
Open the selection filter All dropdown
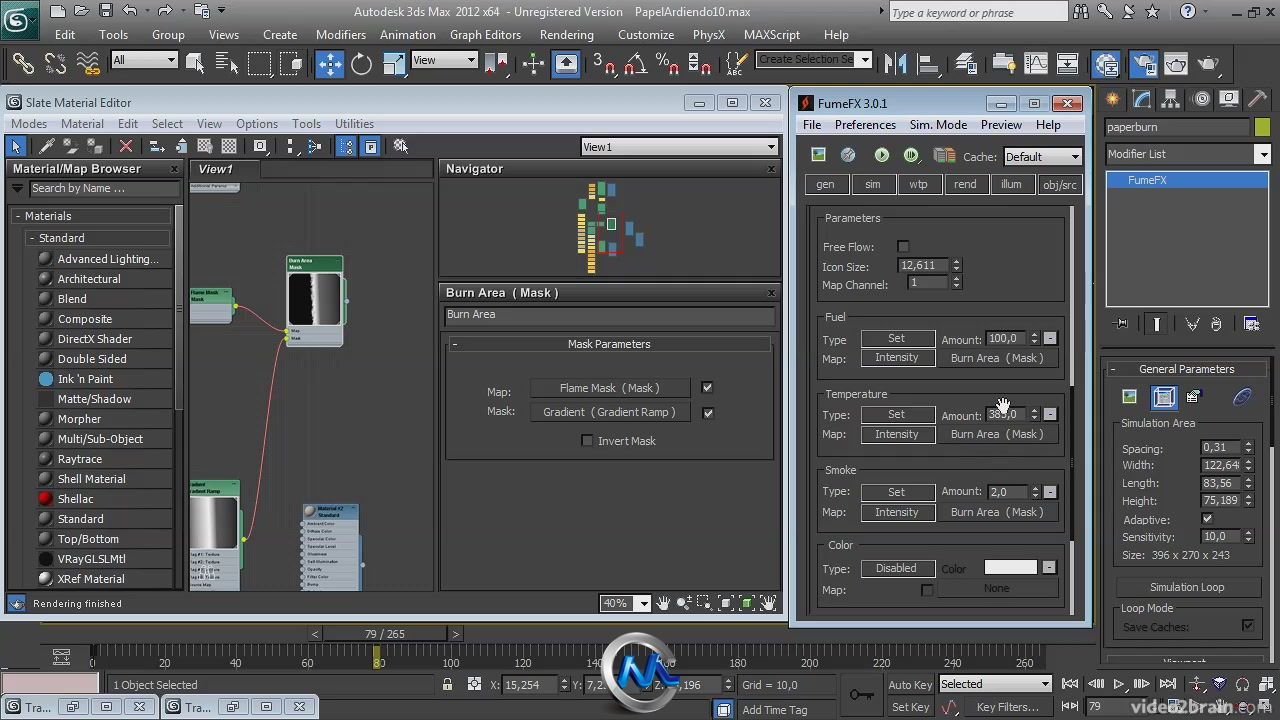coord(144,60)
